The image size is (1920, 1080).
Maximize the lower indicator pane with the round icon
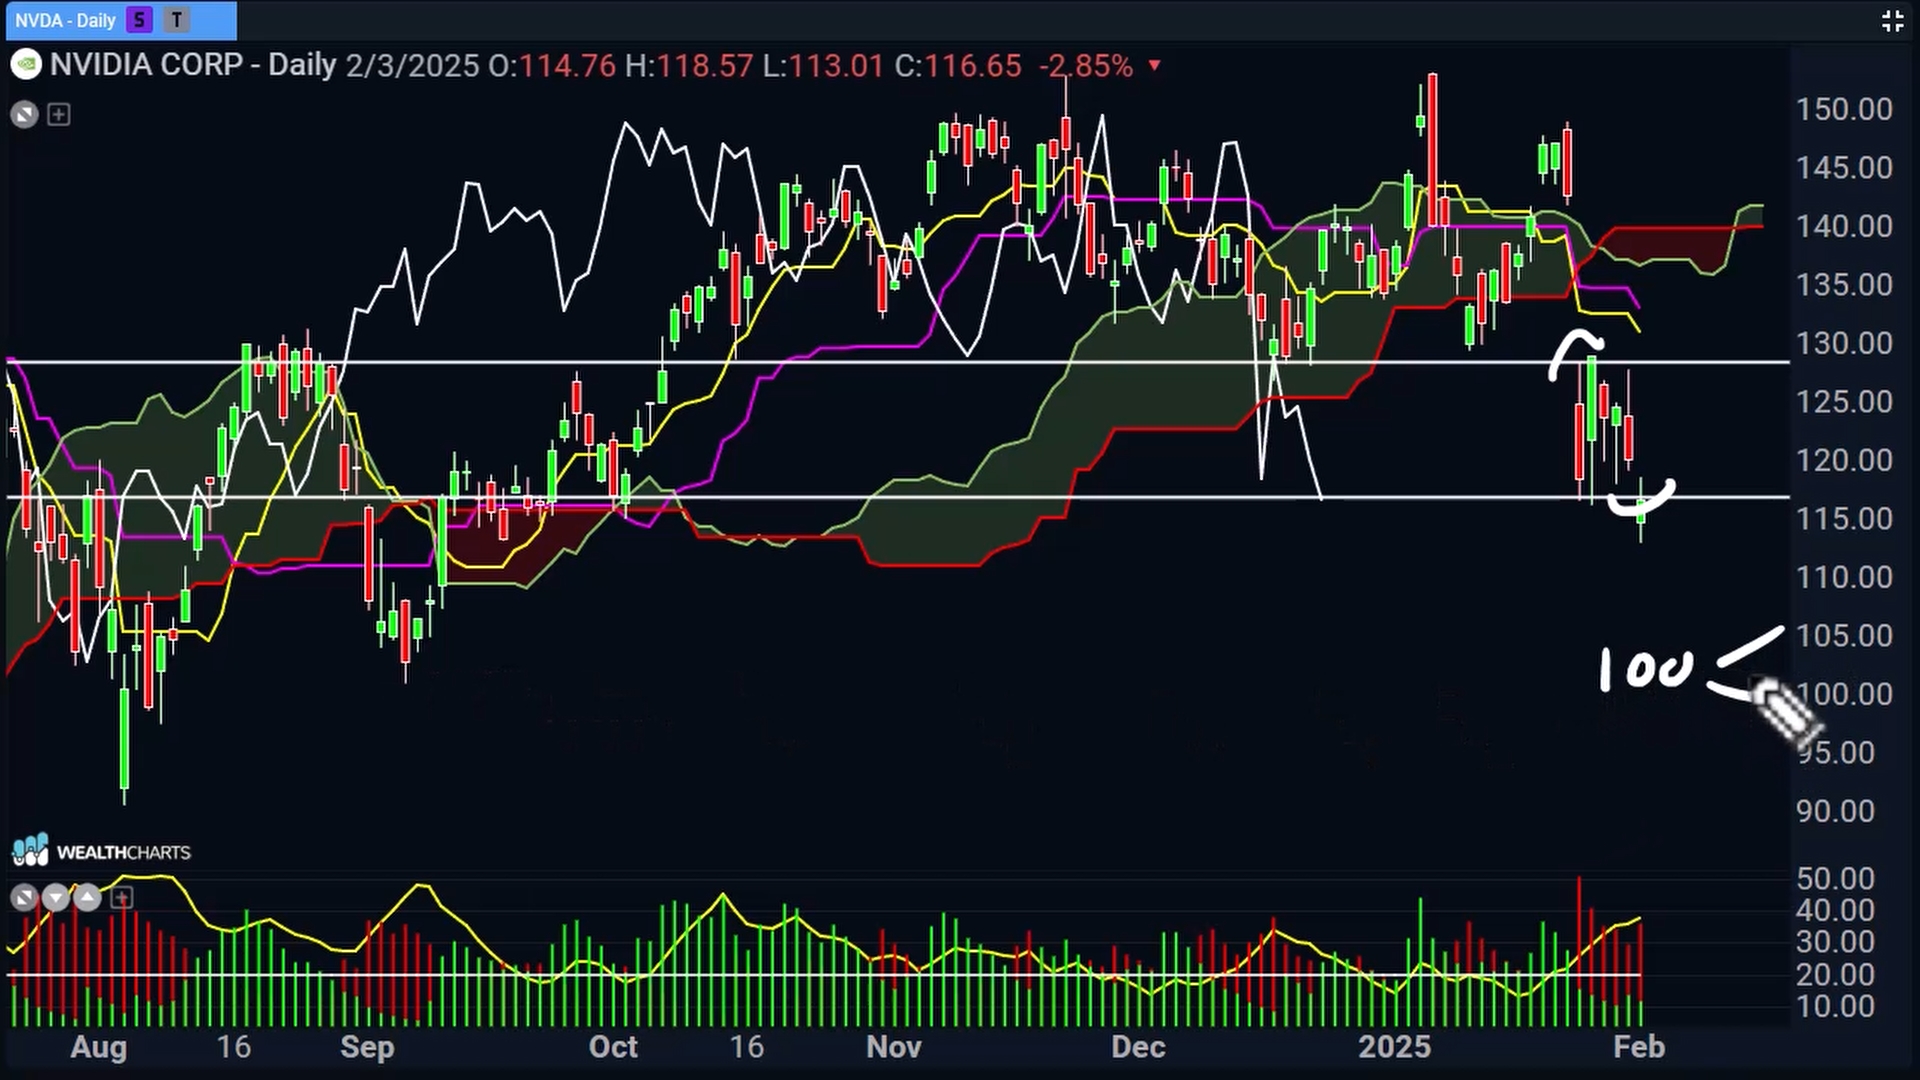point(25,898)
